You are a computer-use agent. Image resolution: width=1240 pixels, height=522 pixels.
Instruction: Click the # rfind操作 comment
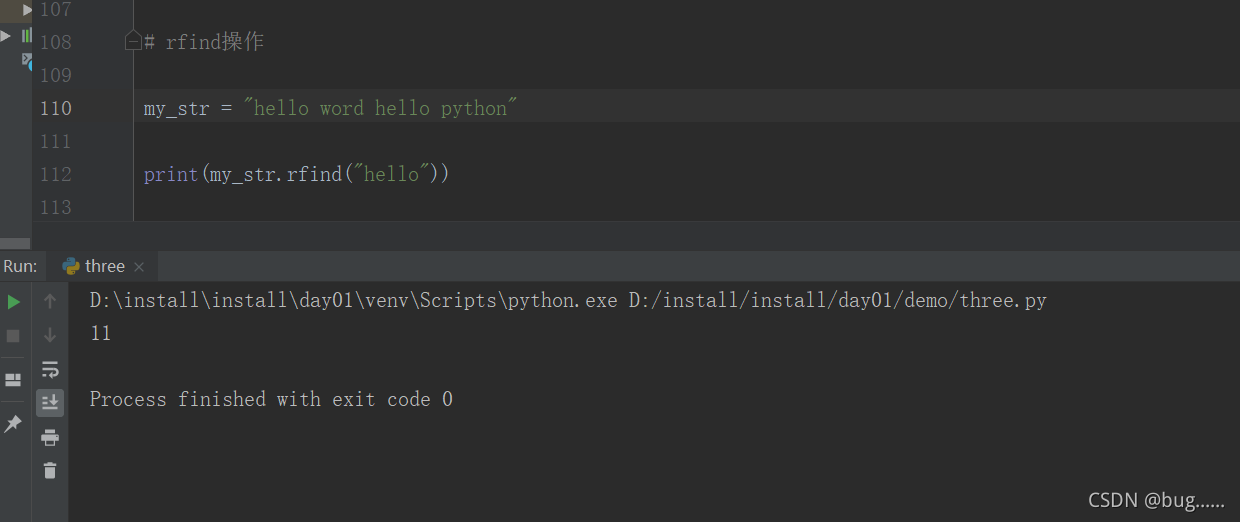pos(204,42)
